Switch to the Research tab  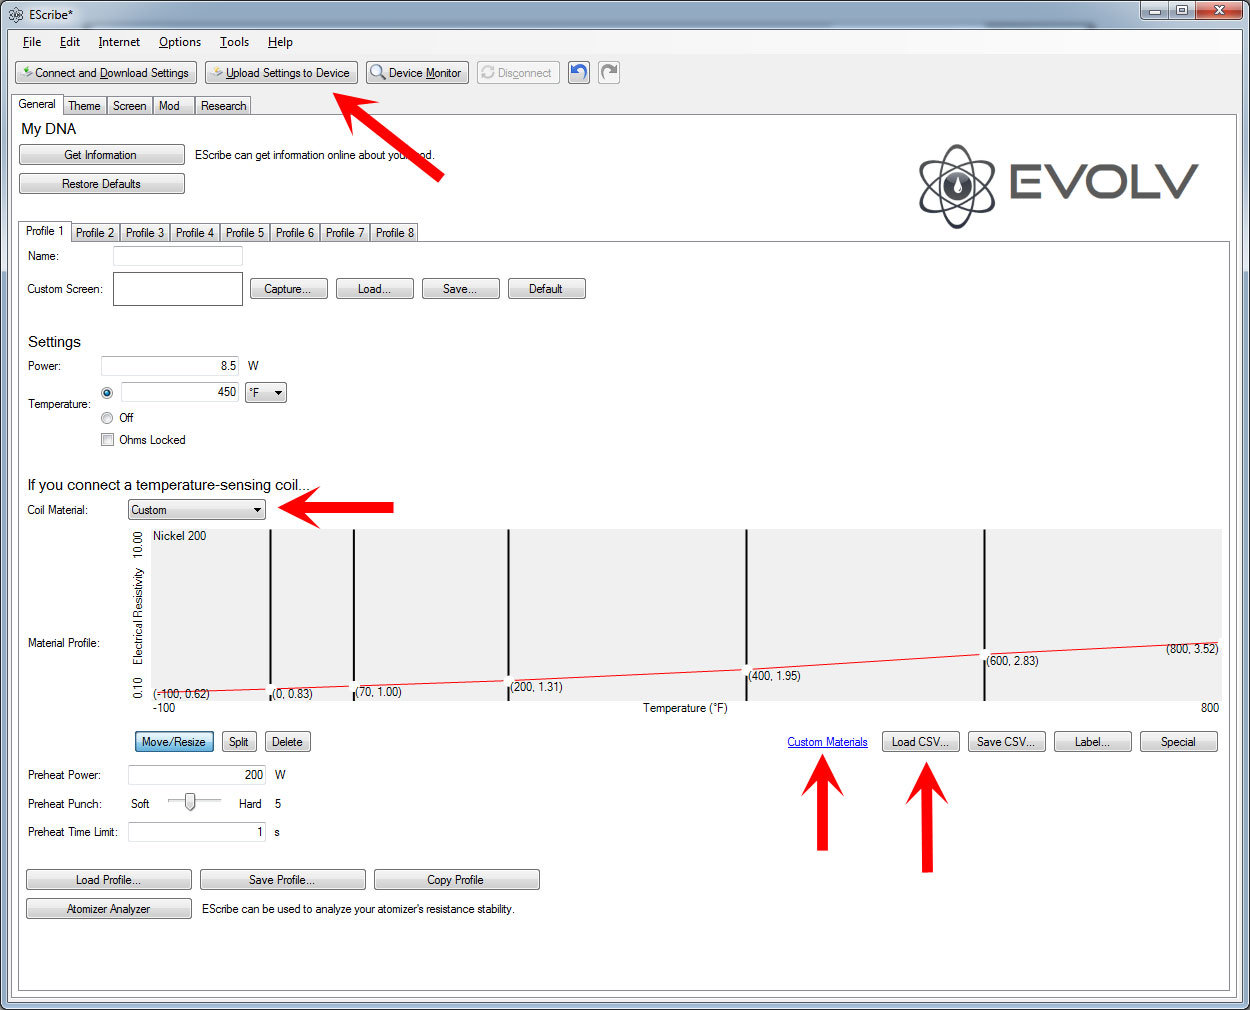[x=223, y=106]
